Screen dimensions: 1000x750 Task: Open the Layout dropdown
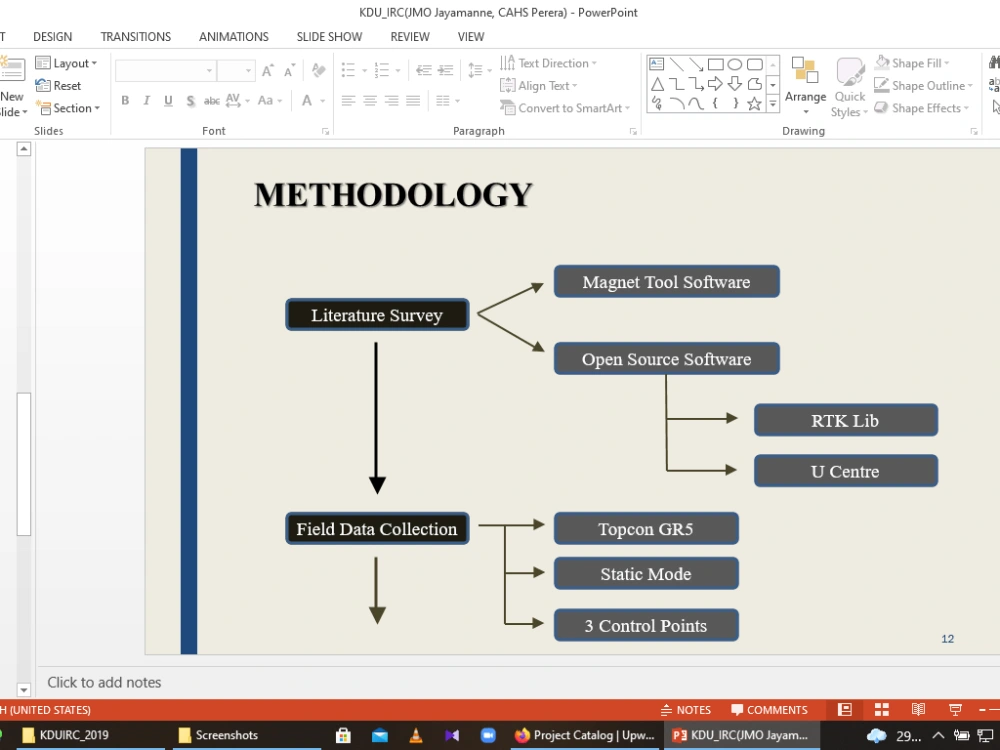pyautogui.click(x=66, y=63)
